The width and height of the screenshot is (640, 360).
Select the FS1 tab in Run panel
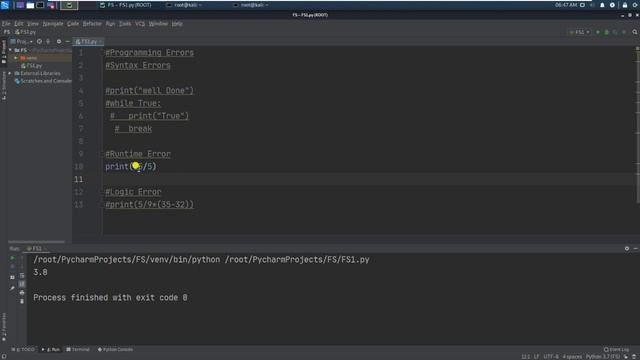pos(36,249)
